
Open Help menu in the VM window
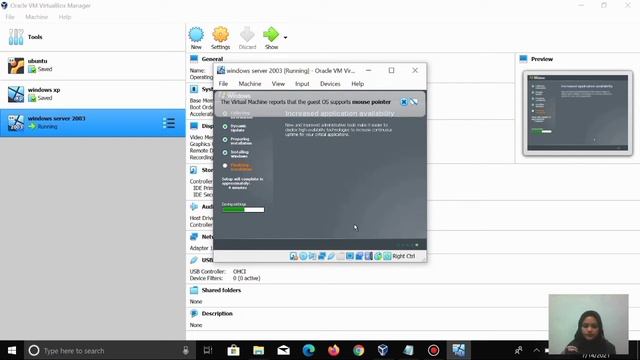358,84
